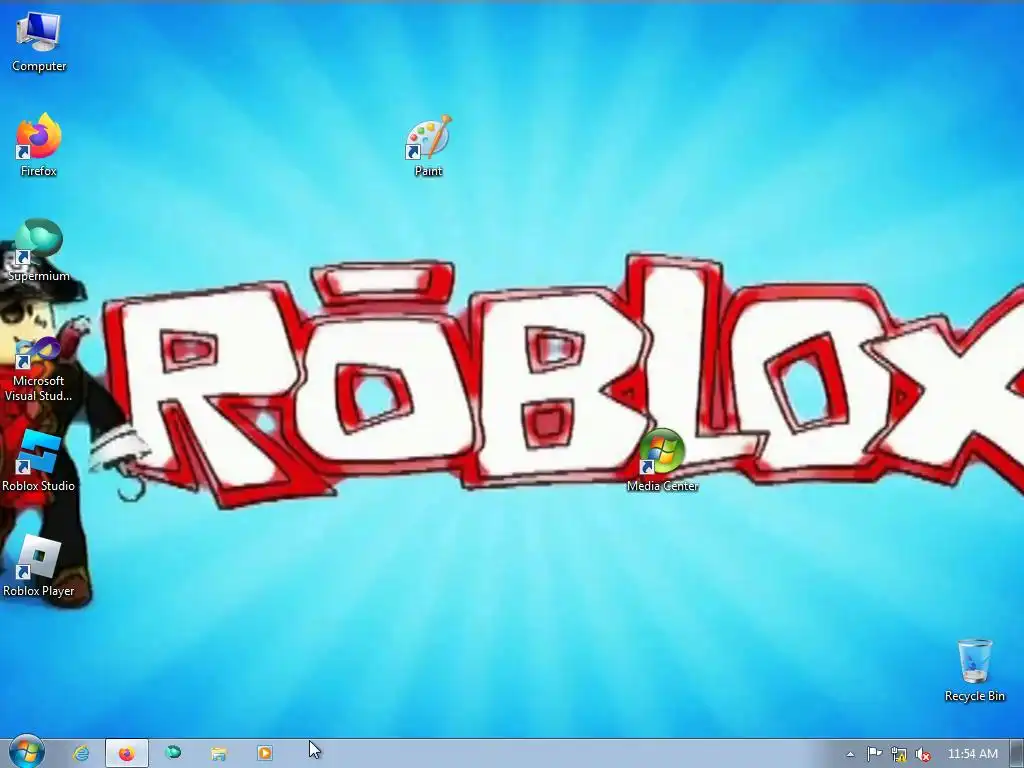Click the 11:54 AM taskbar clock
Screen dimensions: 1024x768
point(972,754)
